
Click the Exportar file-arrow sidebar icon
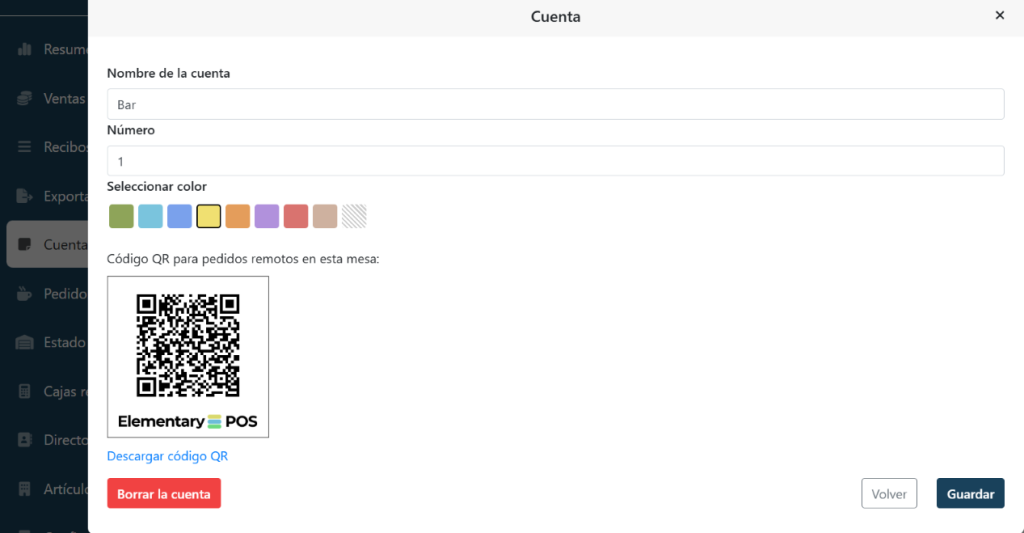pos(25,196)
